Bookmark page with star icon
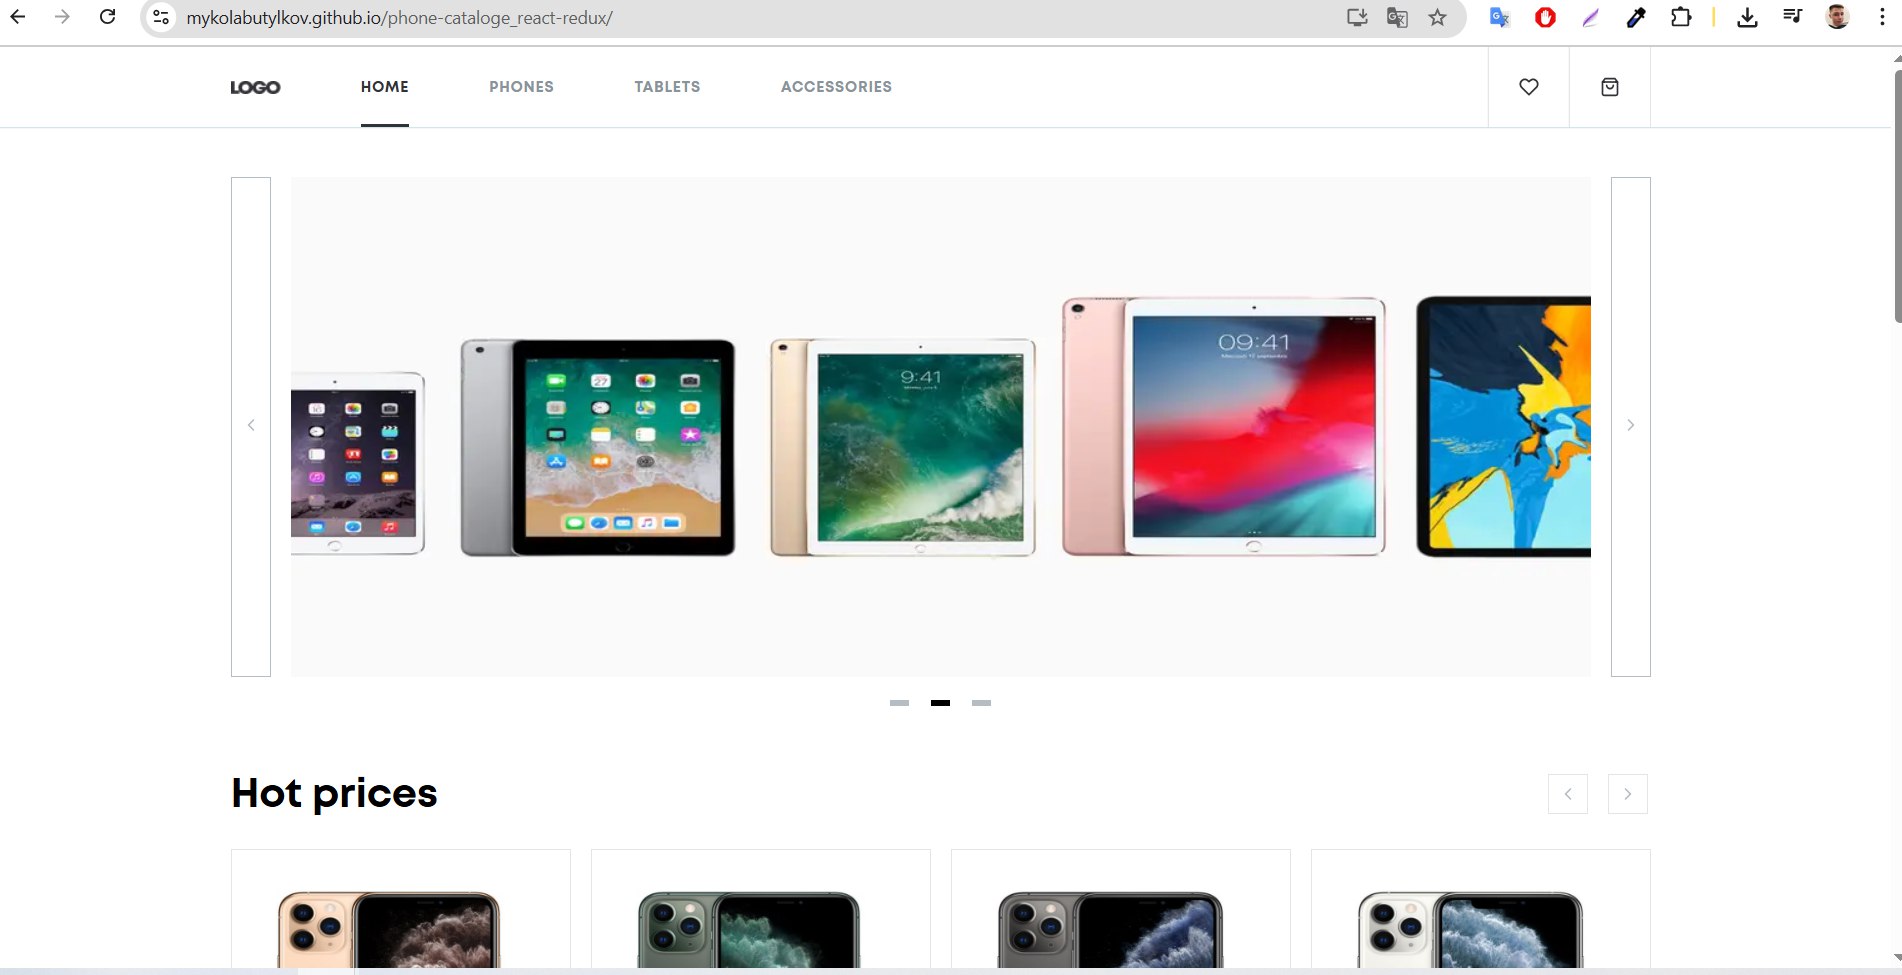Image resolution: width=1902 pixels, height=975 pixels. pos(1437,18)
